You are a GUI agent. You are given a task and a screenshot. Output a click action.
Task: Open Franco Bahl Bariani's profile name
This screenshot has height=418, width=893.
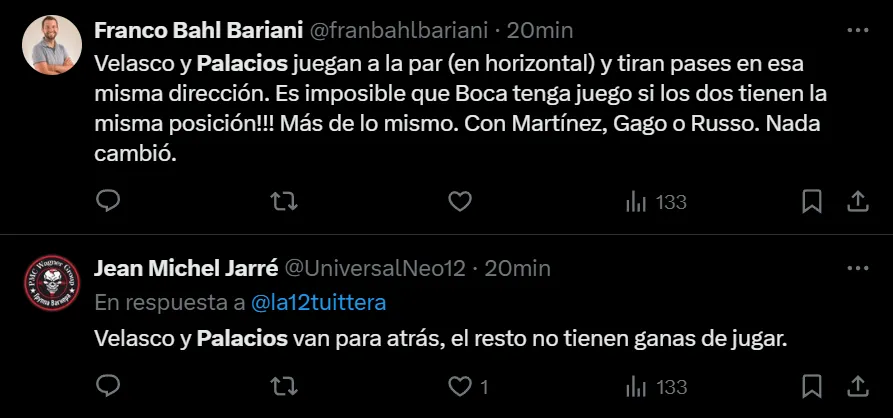[x=189, y=30]
